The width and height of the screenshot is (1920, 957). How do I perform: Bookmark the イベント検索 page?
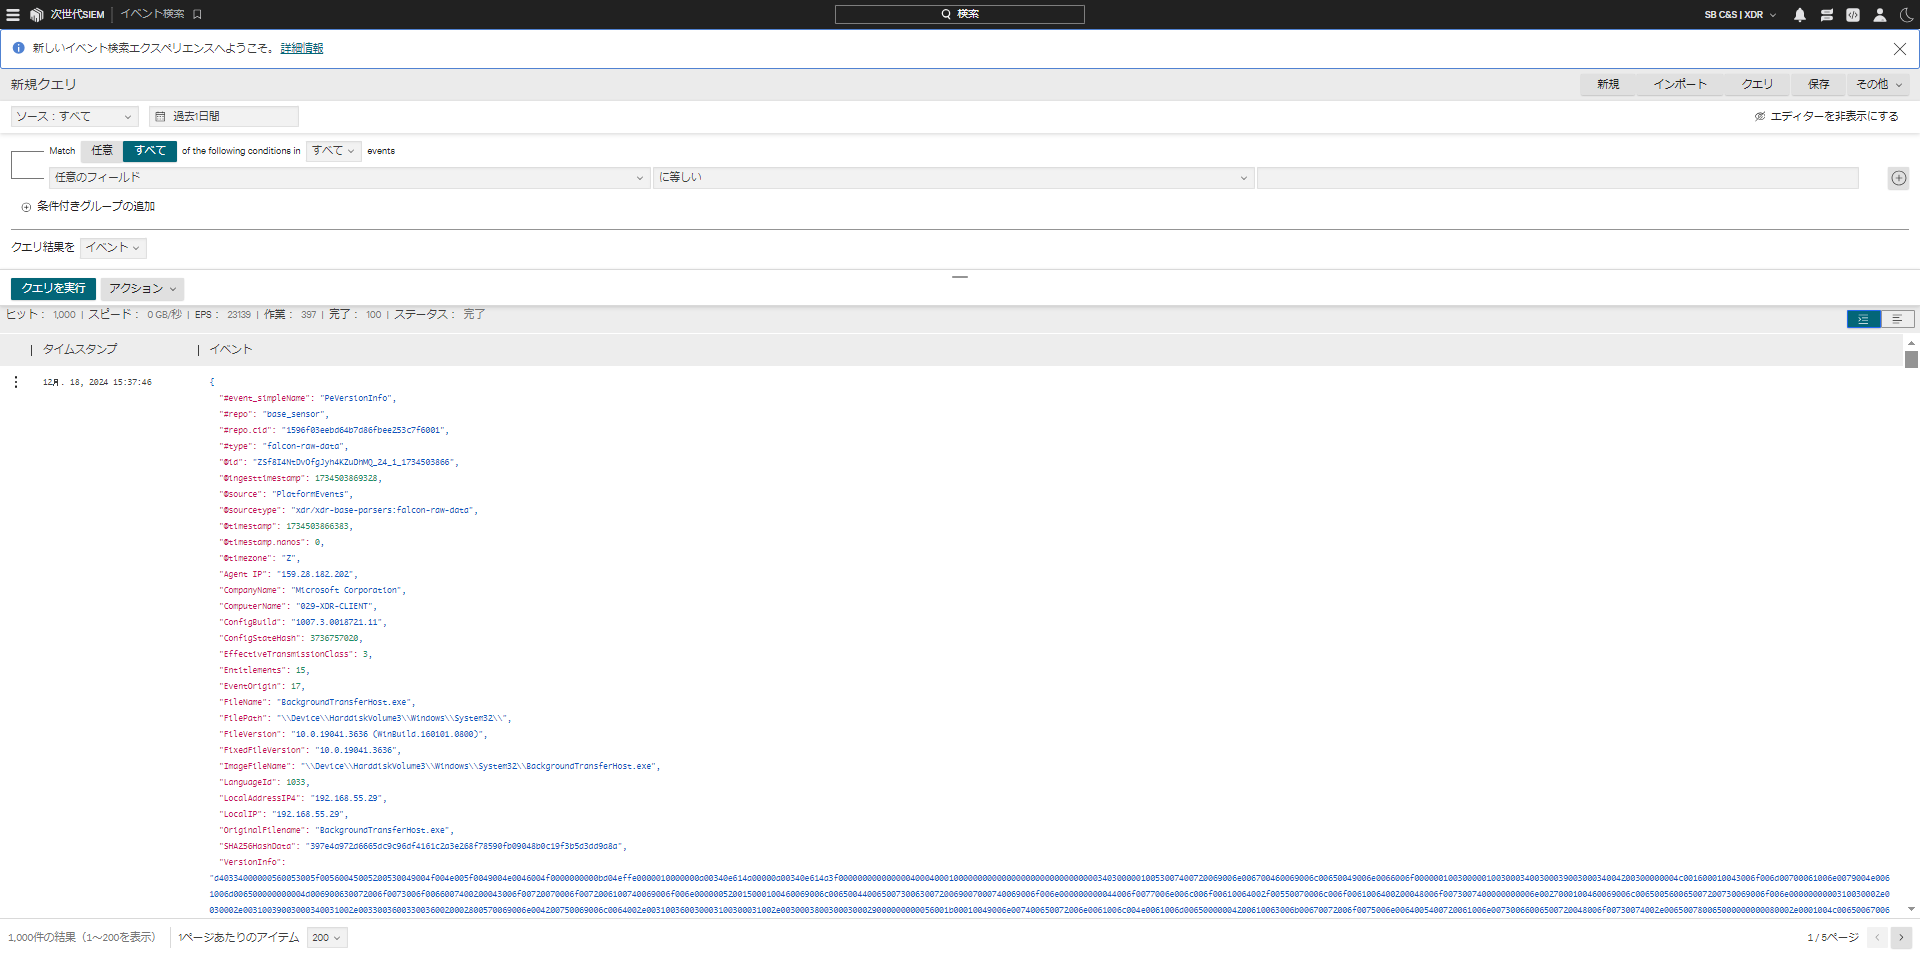(197, 14)
